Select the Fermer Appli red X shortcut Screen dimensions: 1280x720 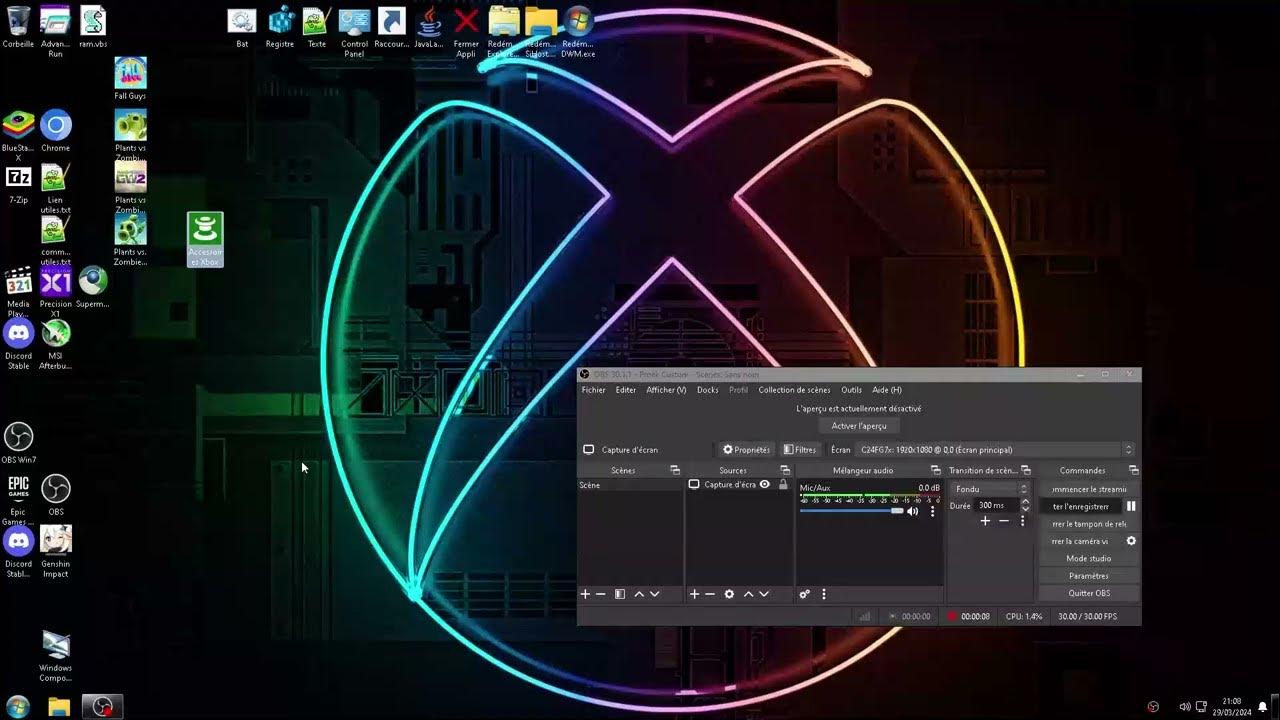pyautogui.click(x=466, y=30)
